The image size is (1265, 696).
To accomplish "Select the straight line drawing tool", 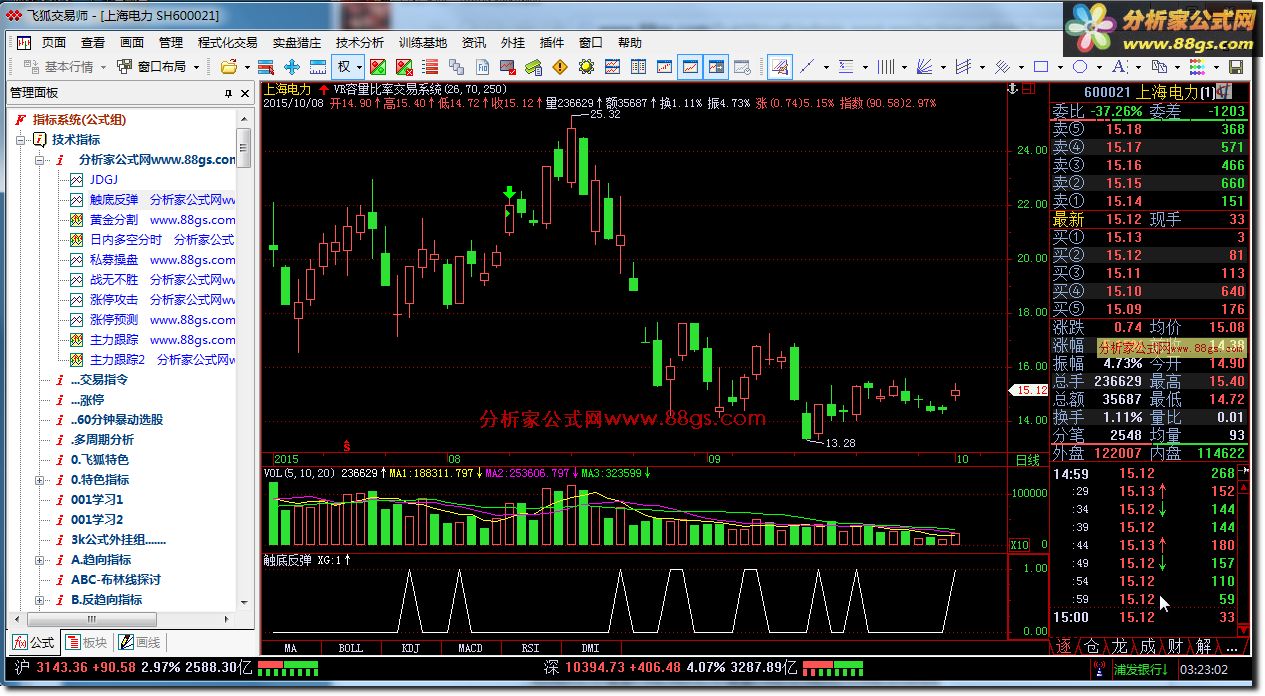I will (x=806, y=67).
